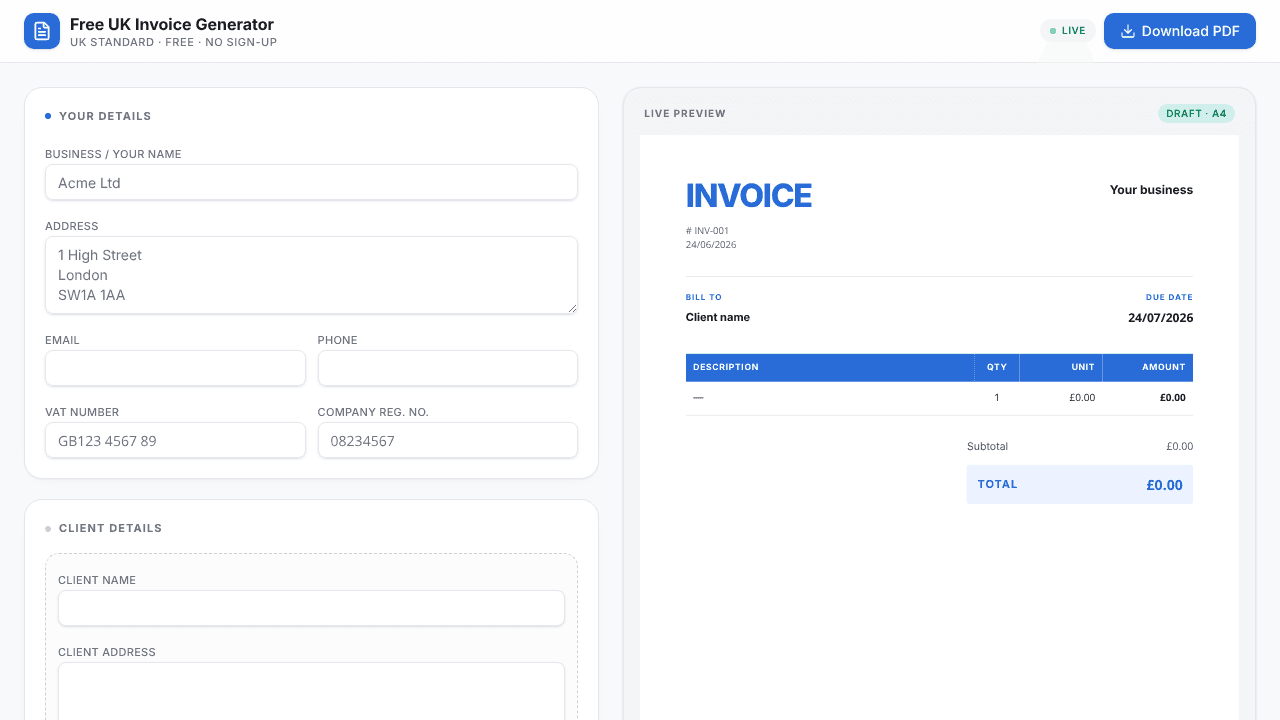
Task: Click the total amount £0.00 in blue
Action: (1164, 485)
